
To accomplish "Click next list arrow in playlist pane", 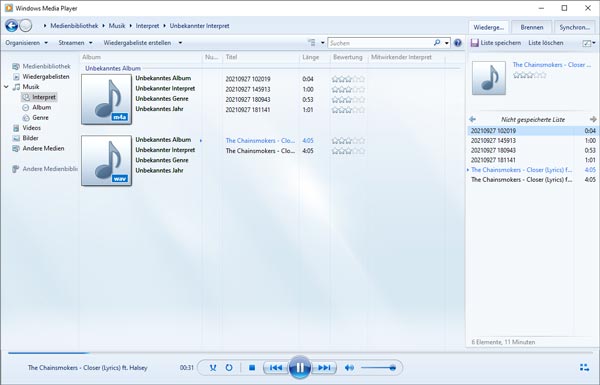I will tap(593, 119).
